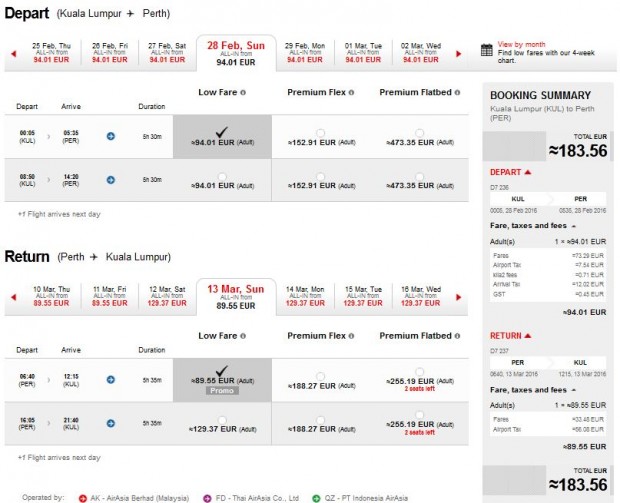Show flight details for 16:05 PER departure

click(111, 424)
